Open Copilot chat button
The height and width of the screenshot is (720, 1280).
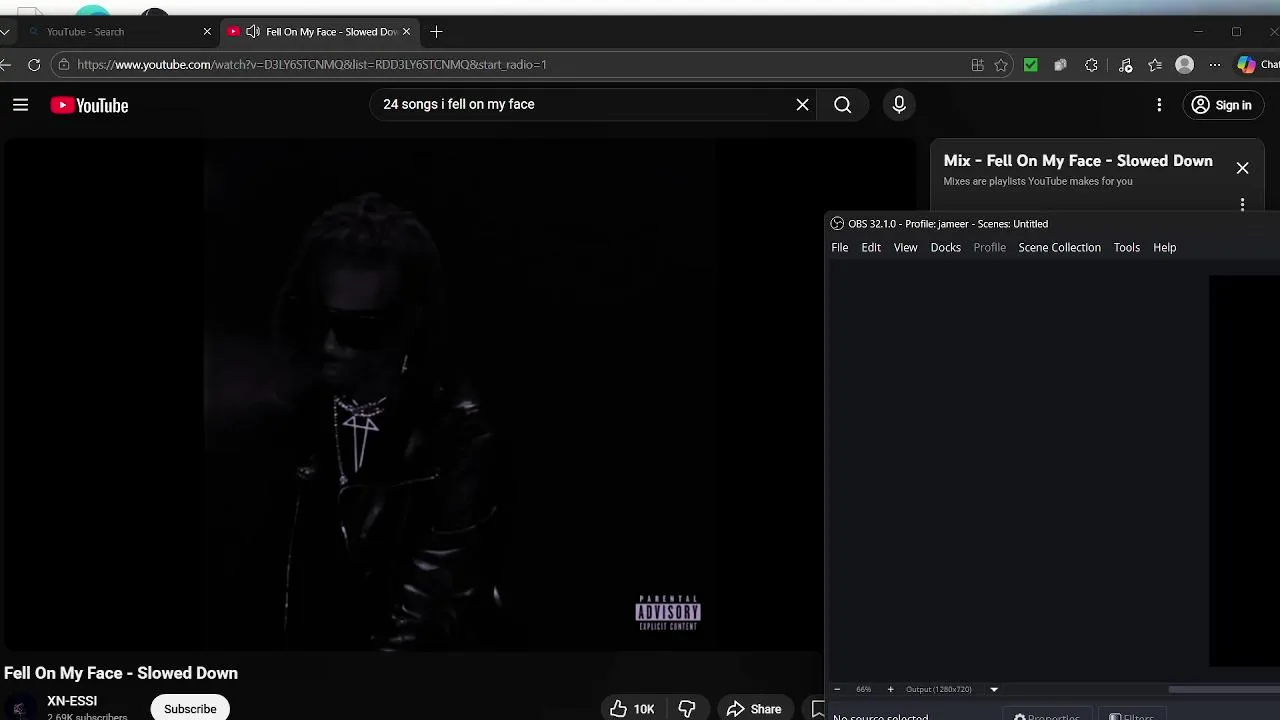(1258, 65)
